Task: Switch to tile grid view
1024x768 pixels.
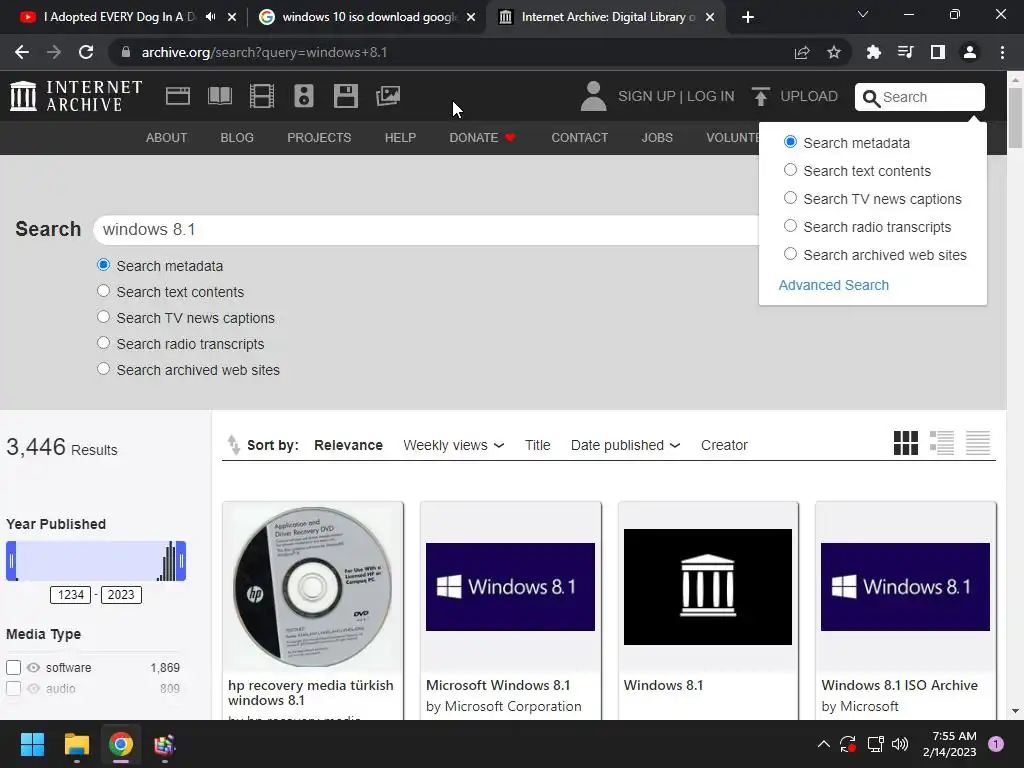Action: [906, 443]
